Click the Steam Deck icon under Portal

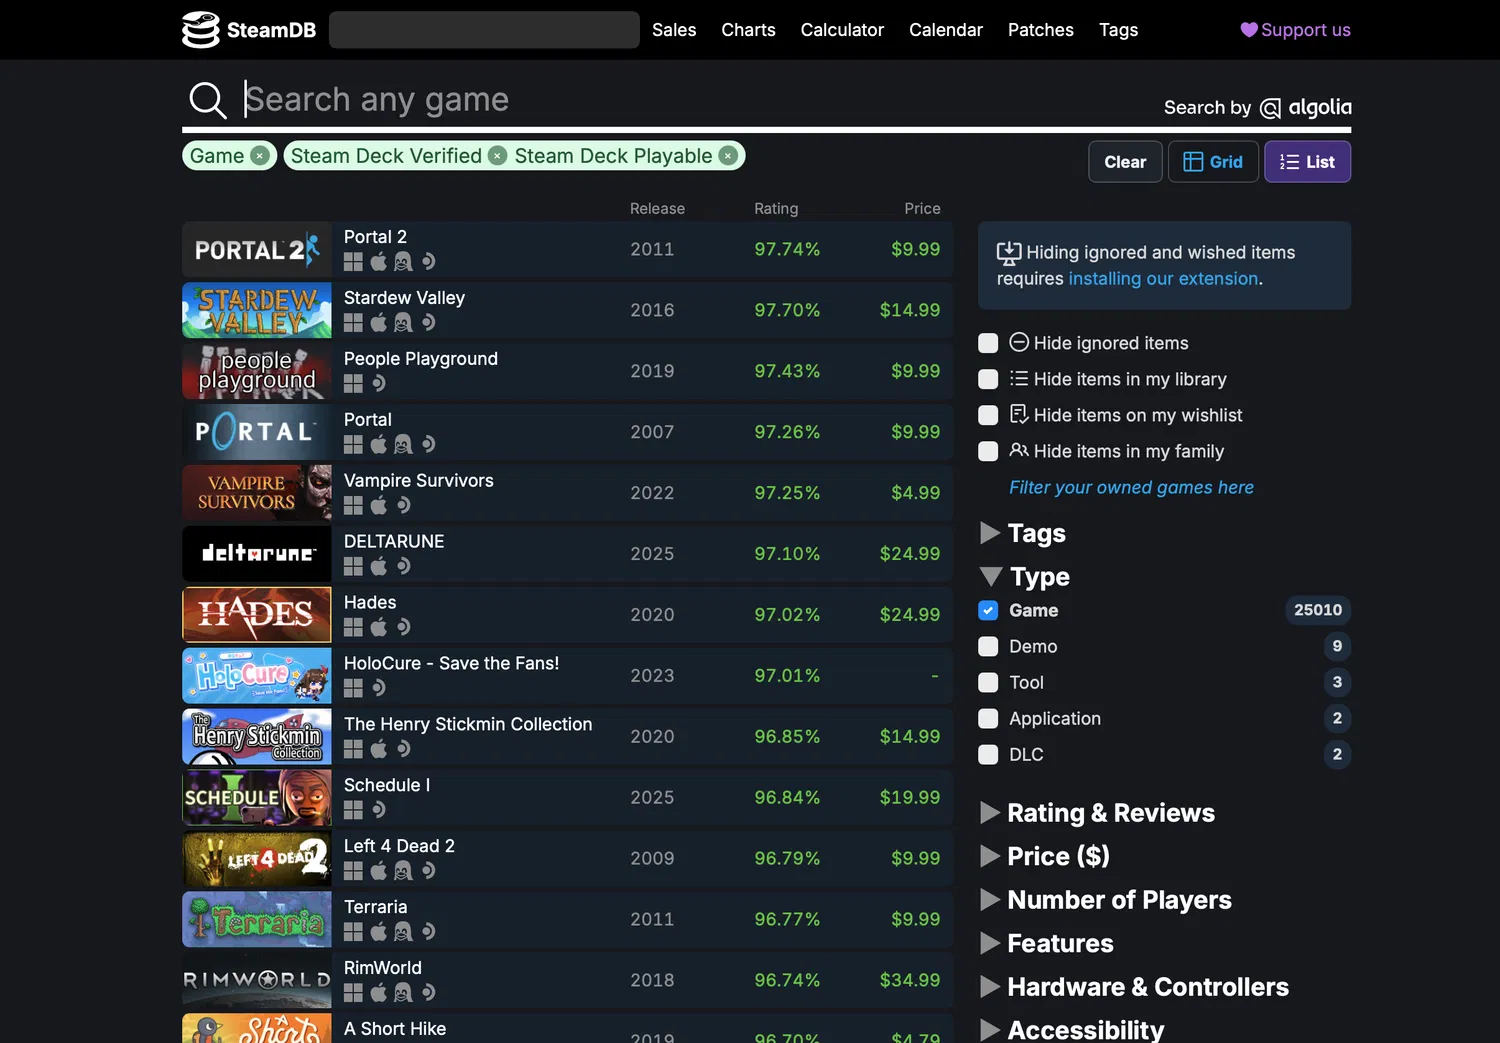click(x=428, y=445)
